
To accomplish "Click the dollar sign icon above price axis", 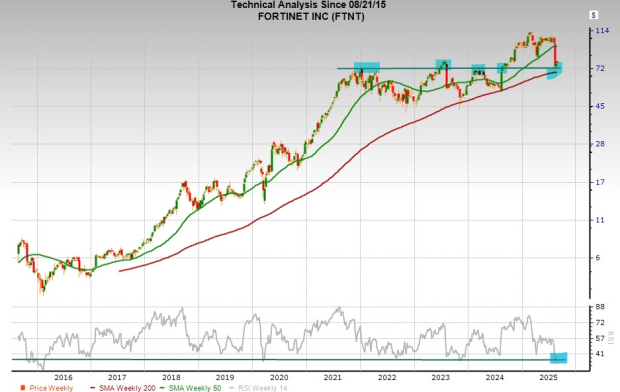I will click(x=594, y=15).
